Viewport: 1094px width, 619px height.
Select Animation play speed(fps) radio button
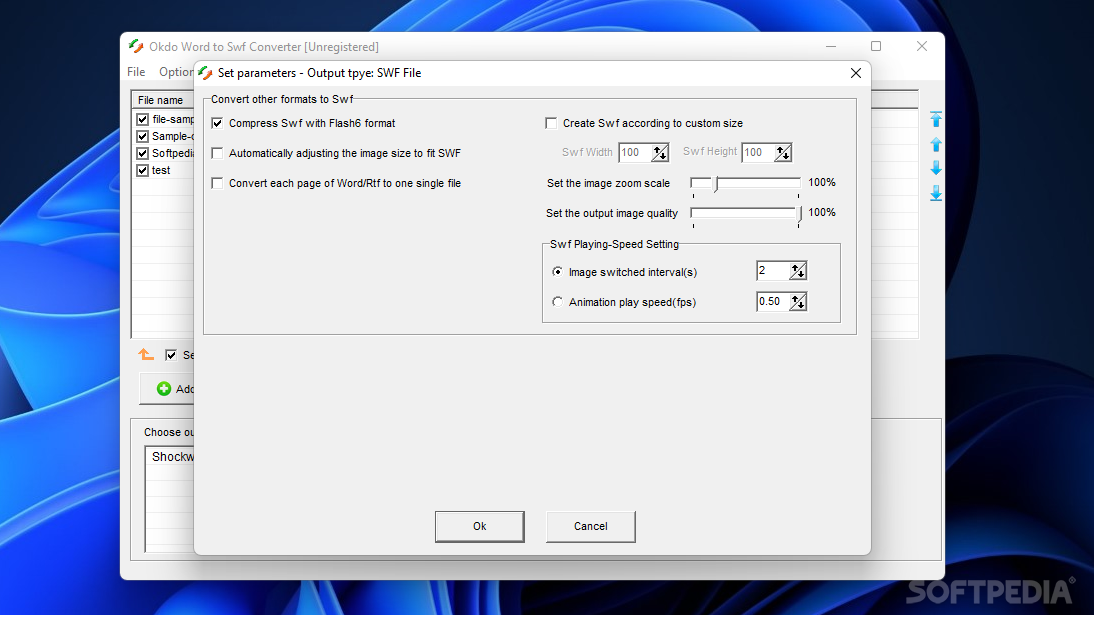[x=557, y=301]
